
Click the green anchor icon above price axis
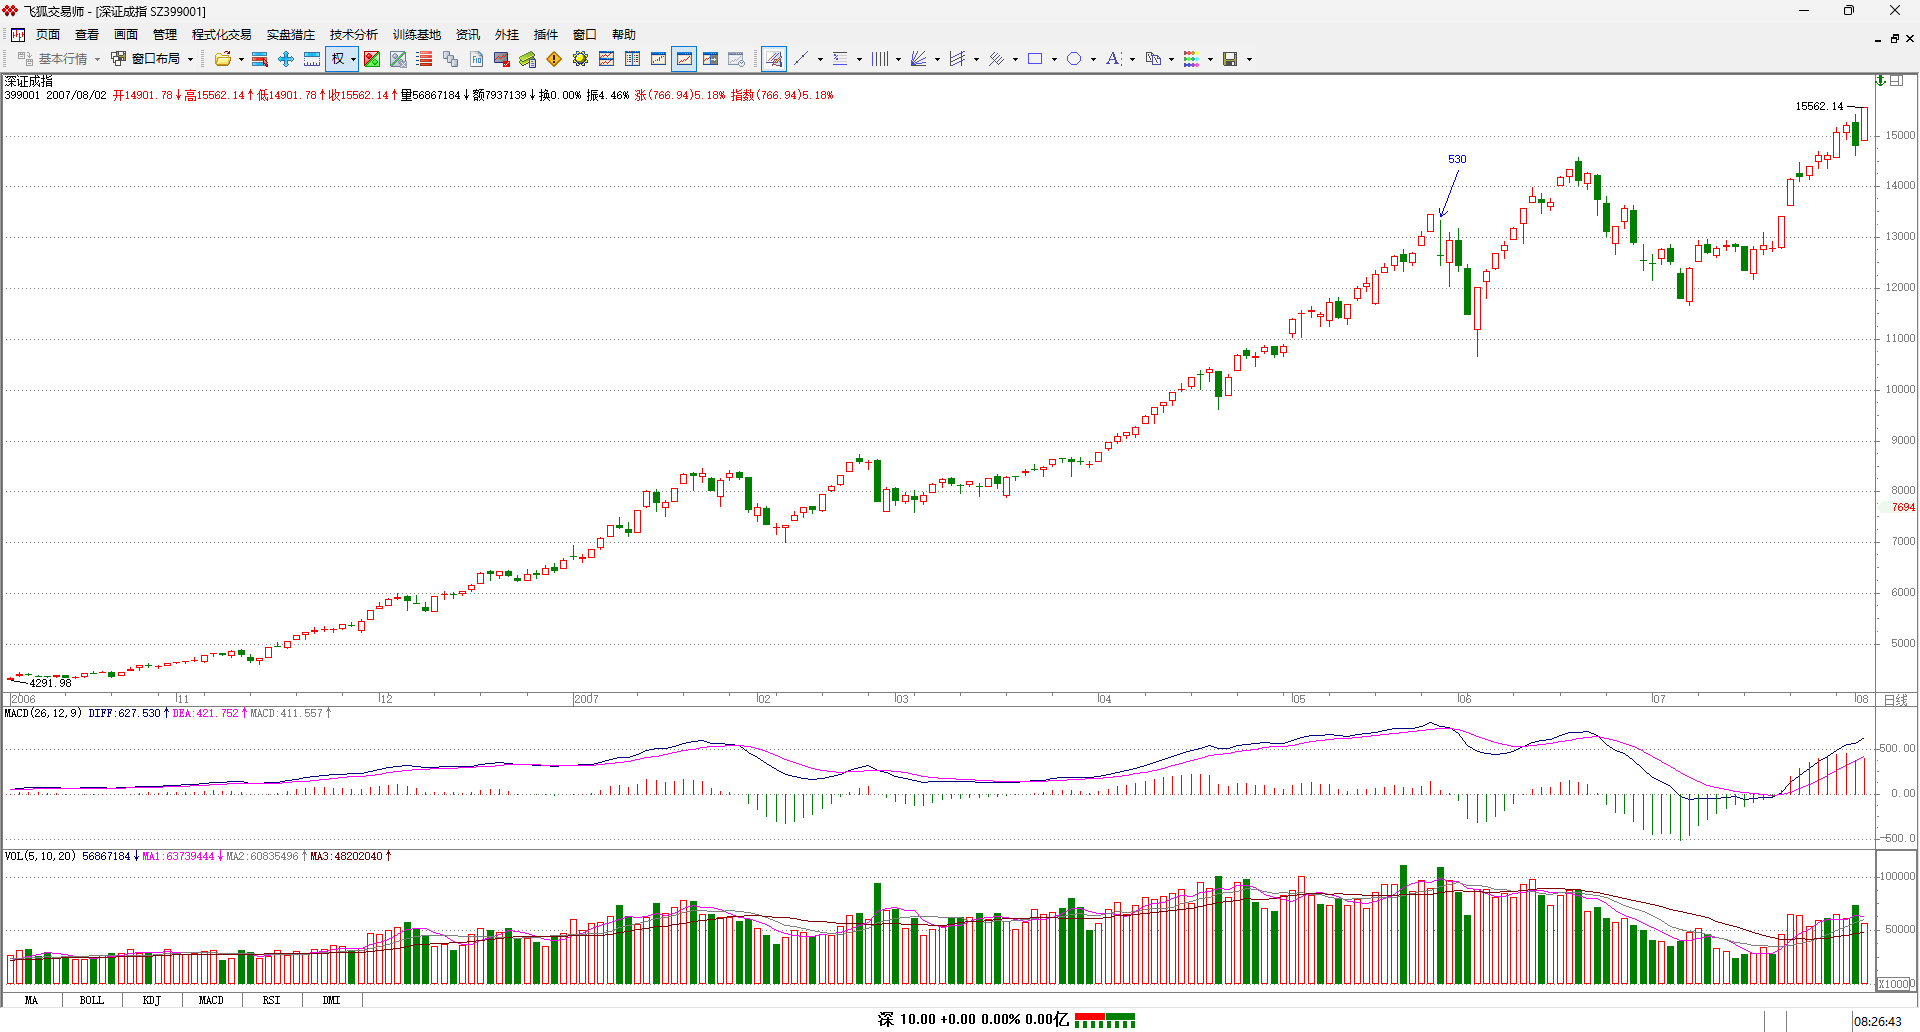(x=1881, y=81)
